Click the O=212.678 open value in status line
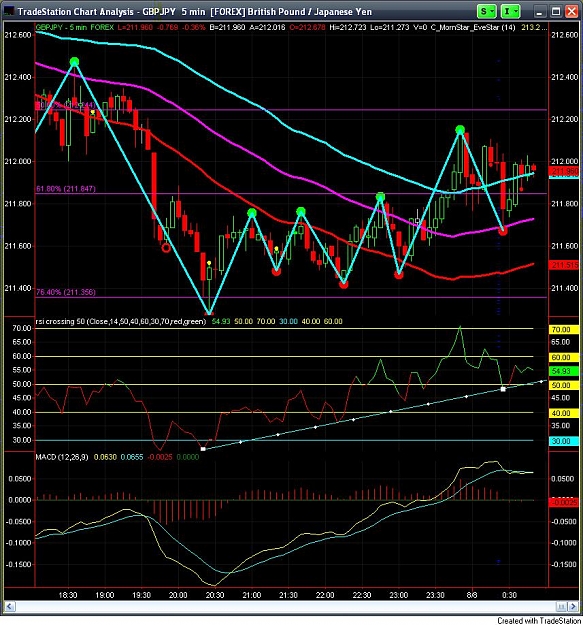Viewport: 583px width, 625px height. point(307,28)
